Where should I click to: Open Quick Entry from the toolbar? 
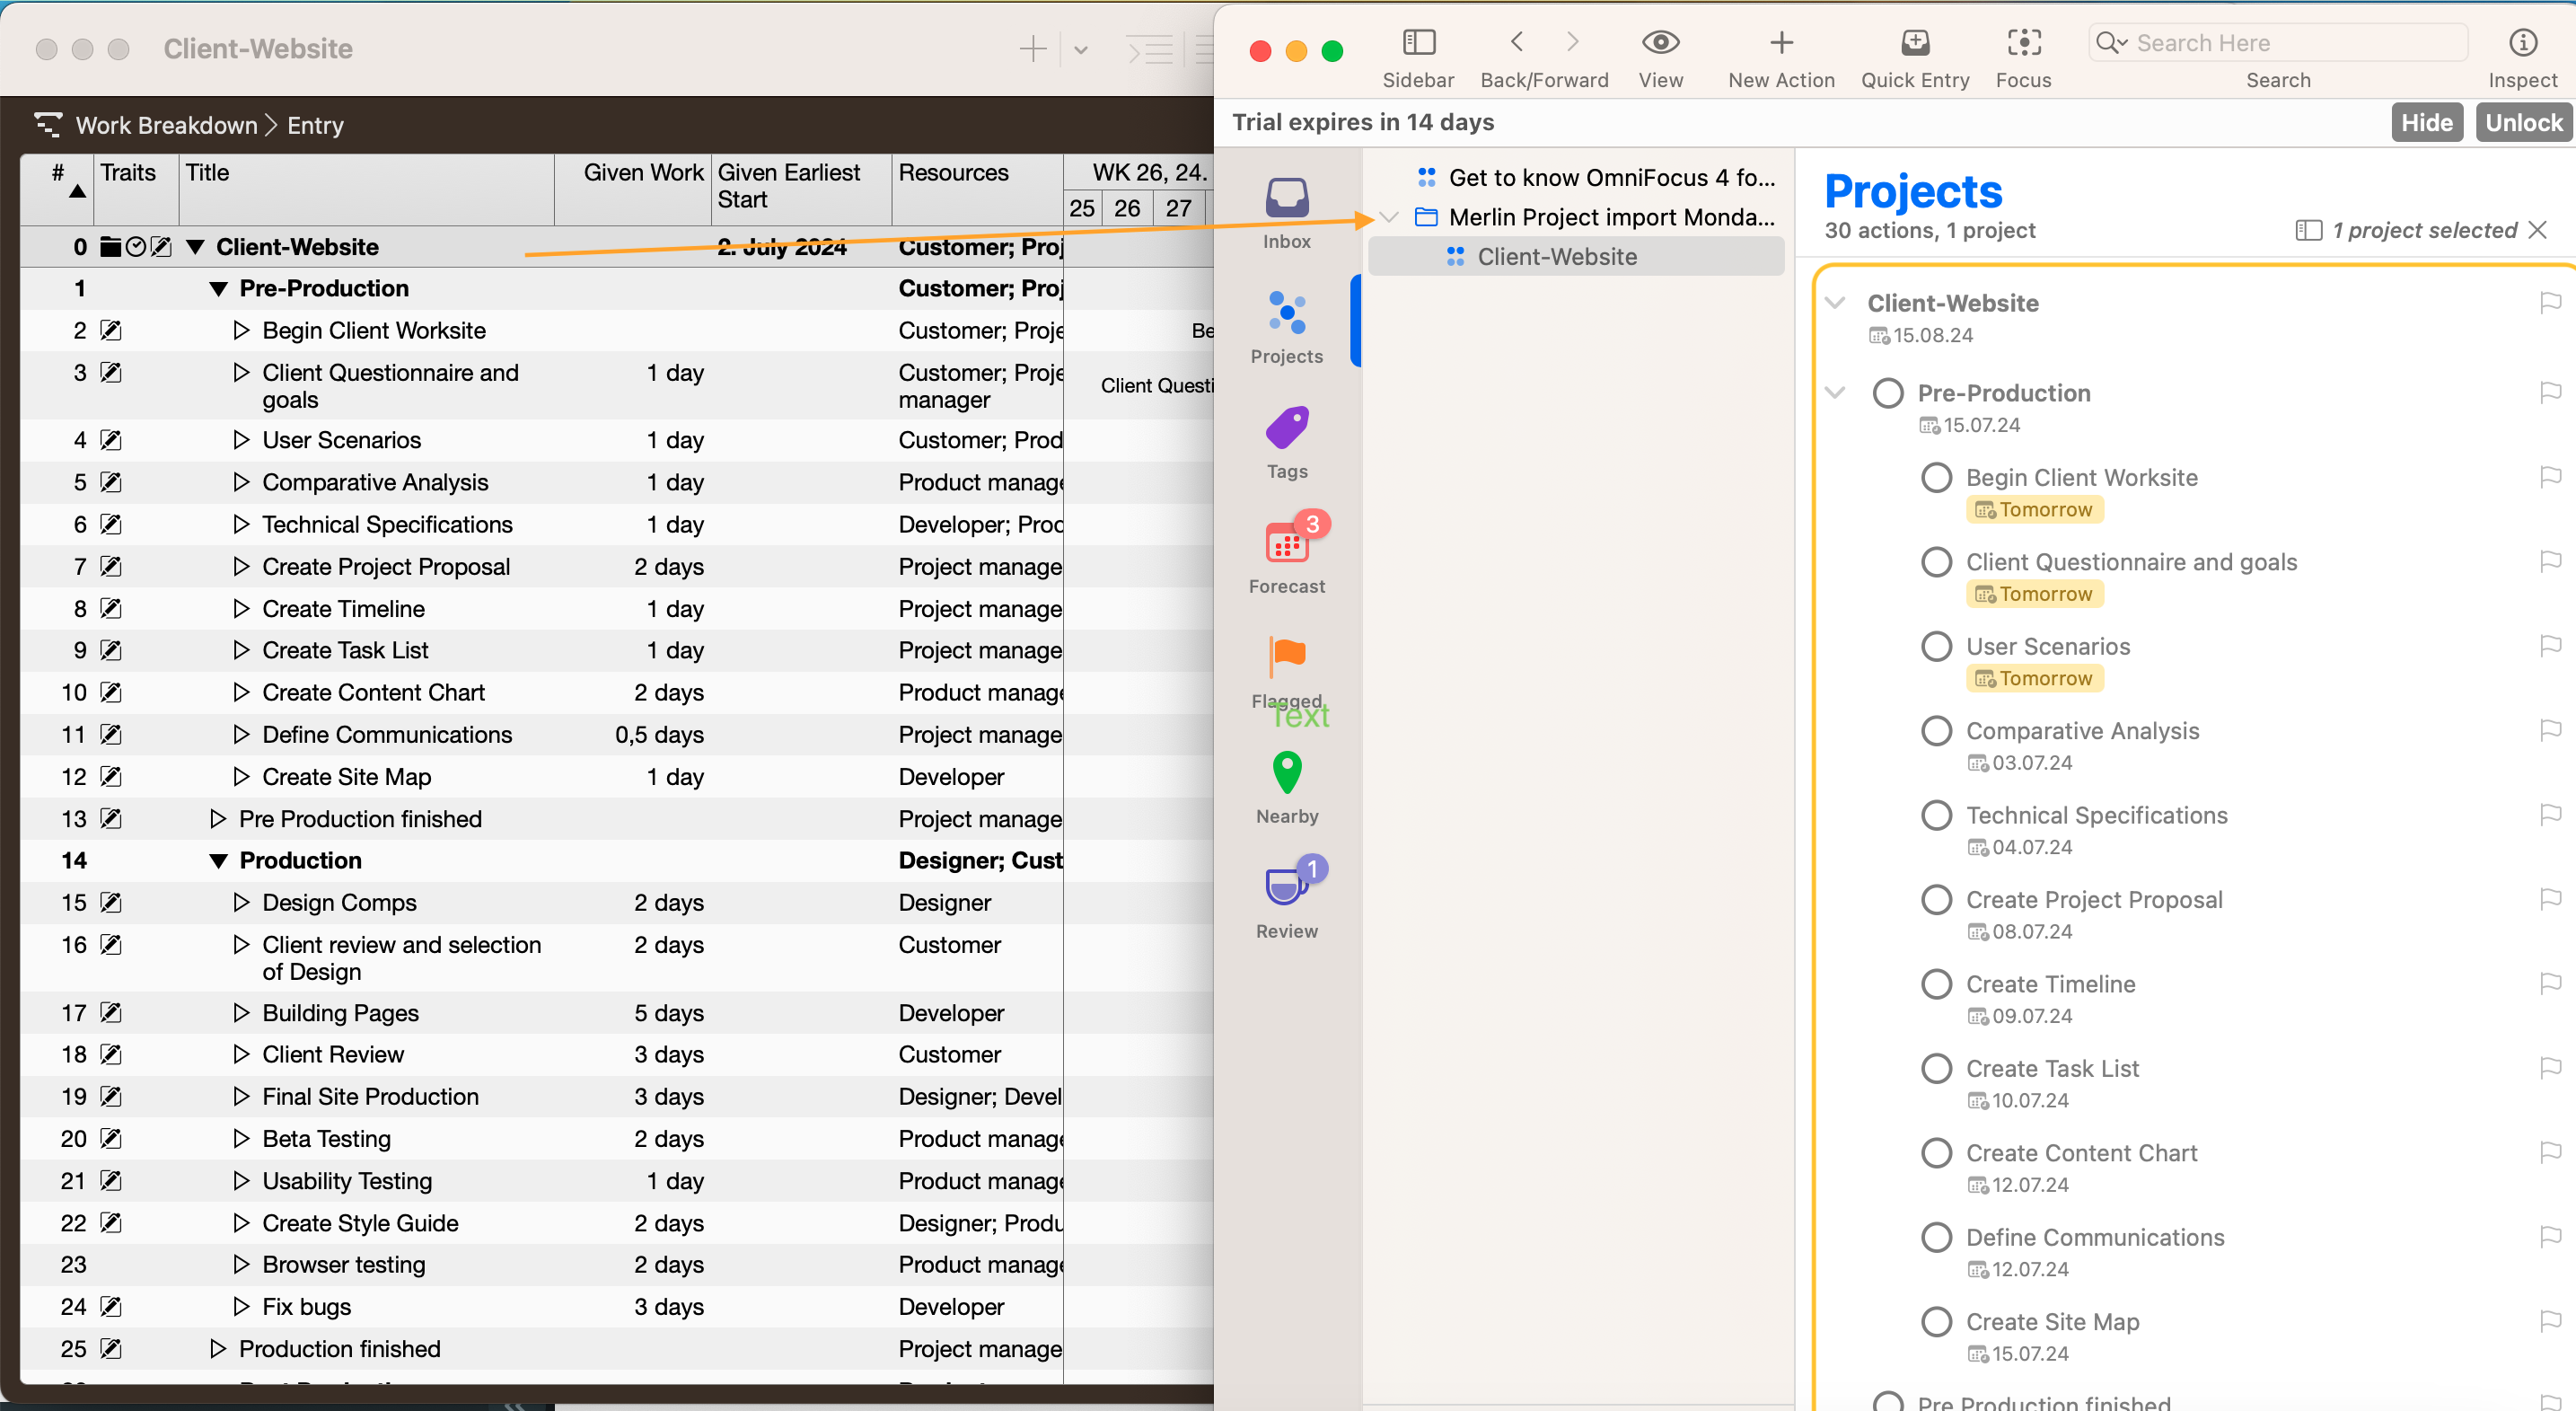(x=1915, y=42)
